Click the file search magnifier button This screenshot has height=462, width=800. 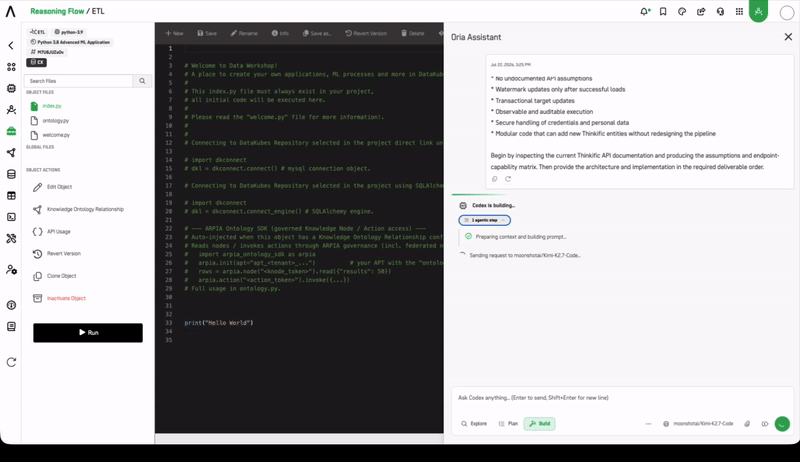pos(142,81)
